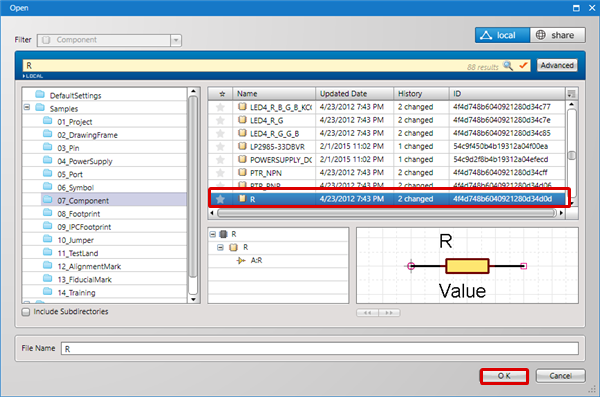Enable Include Subdirectories checkbox
600x397 pixels.
[x=26, y=312]
